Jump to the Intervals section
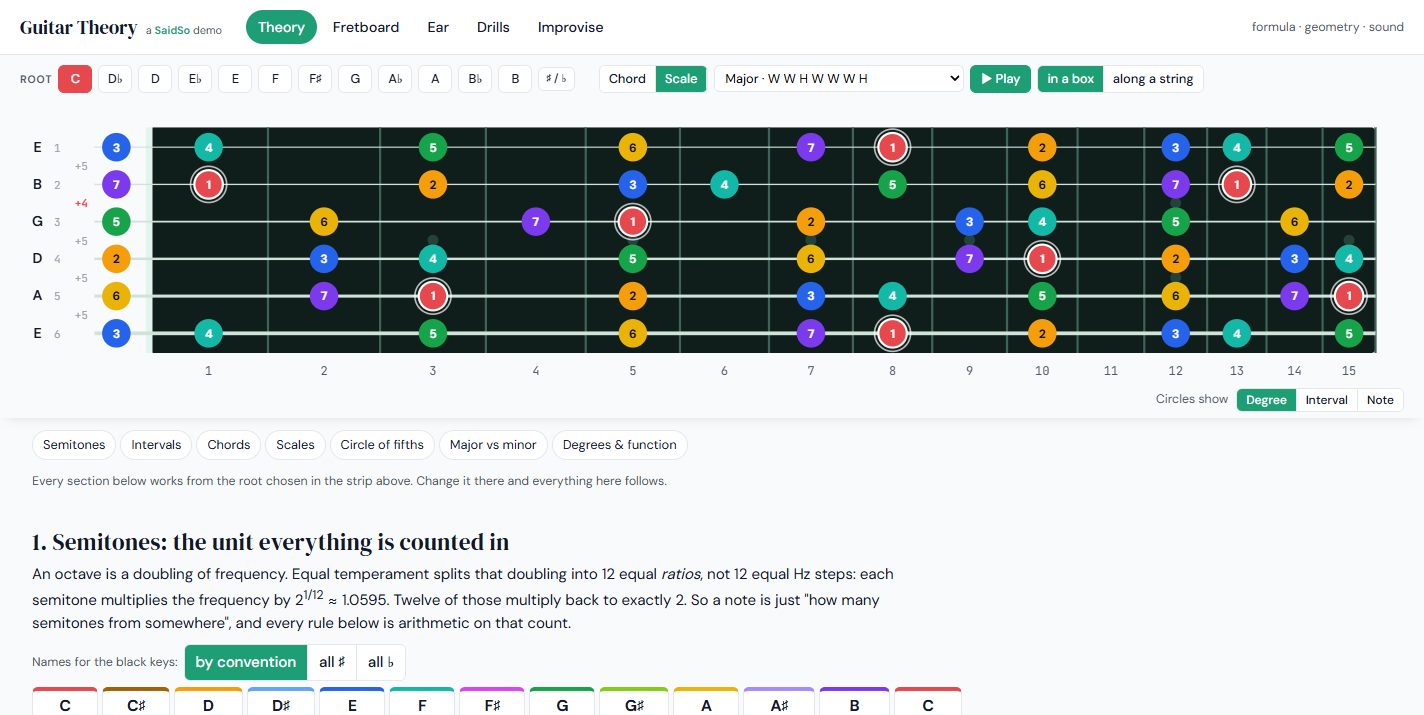Viewport: 1424px width, 715px height. [x=157, y=445]
